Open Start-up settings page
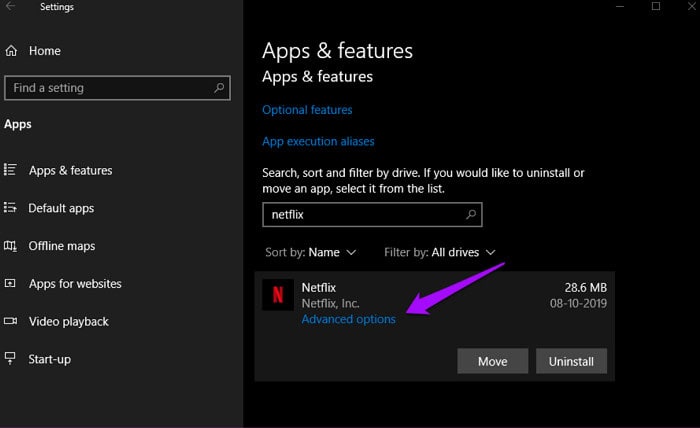This screenshot has width=700, height=428. point(50,360)
